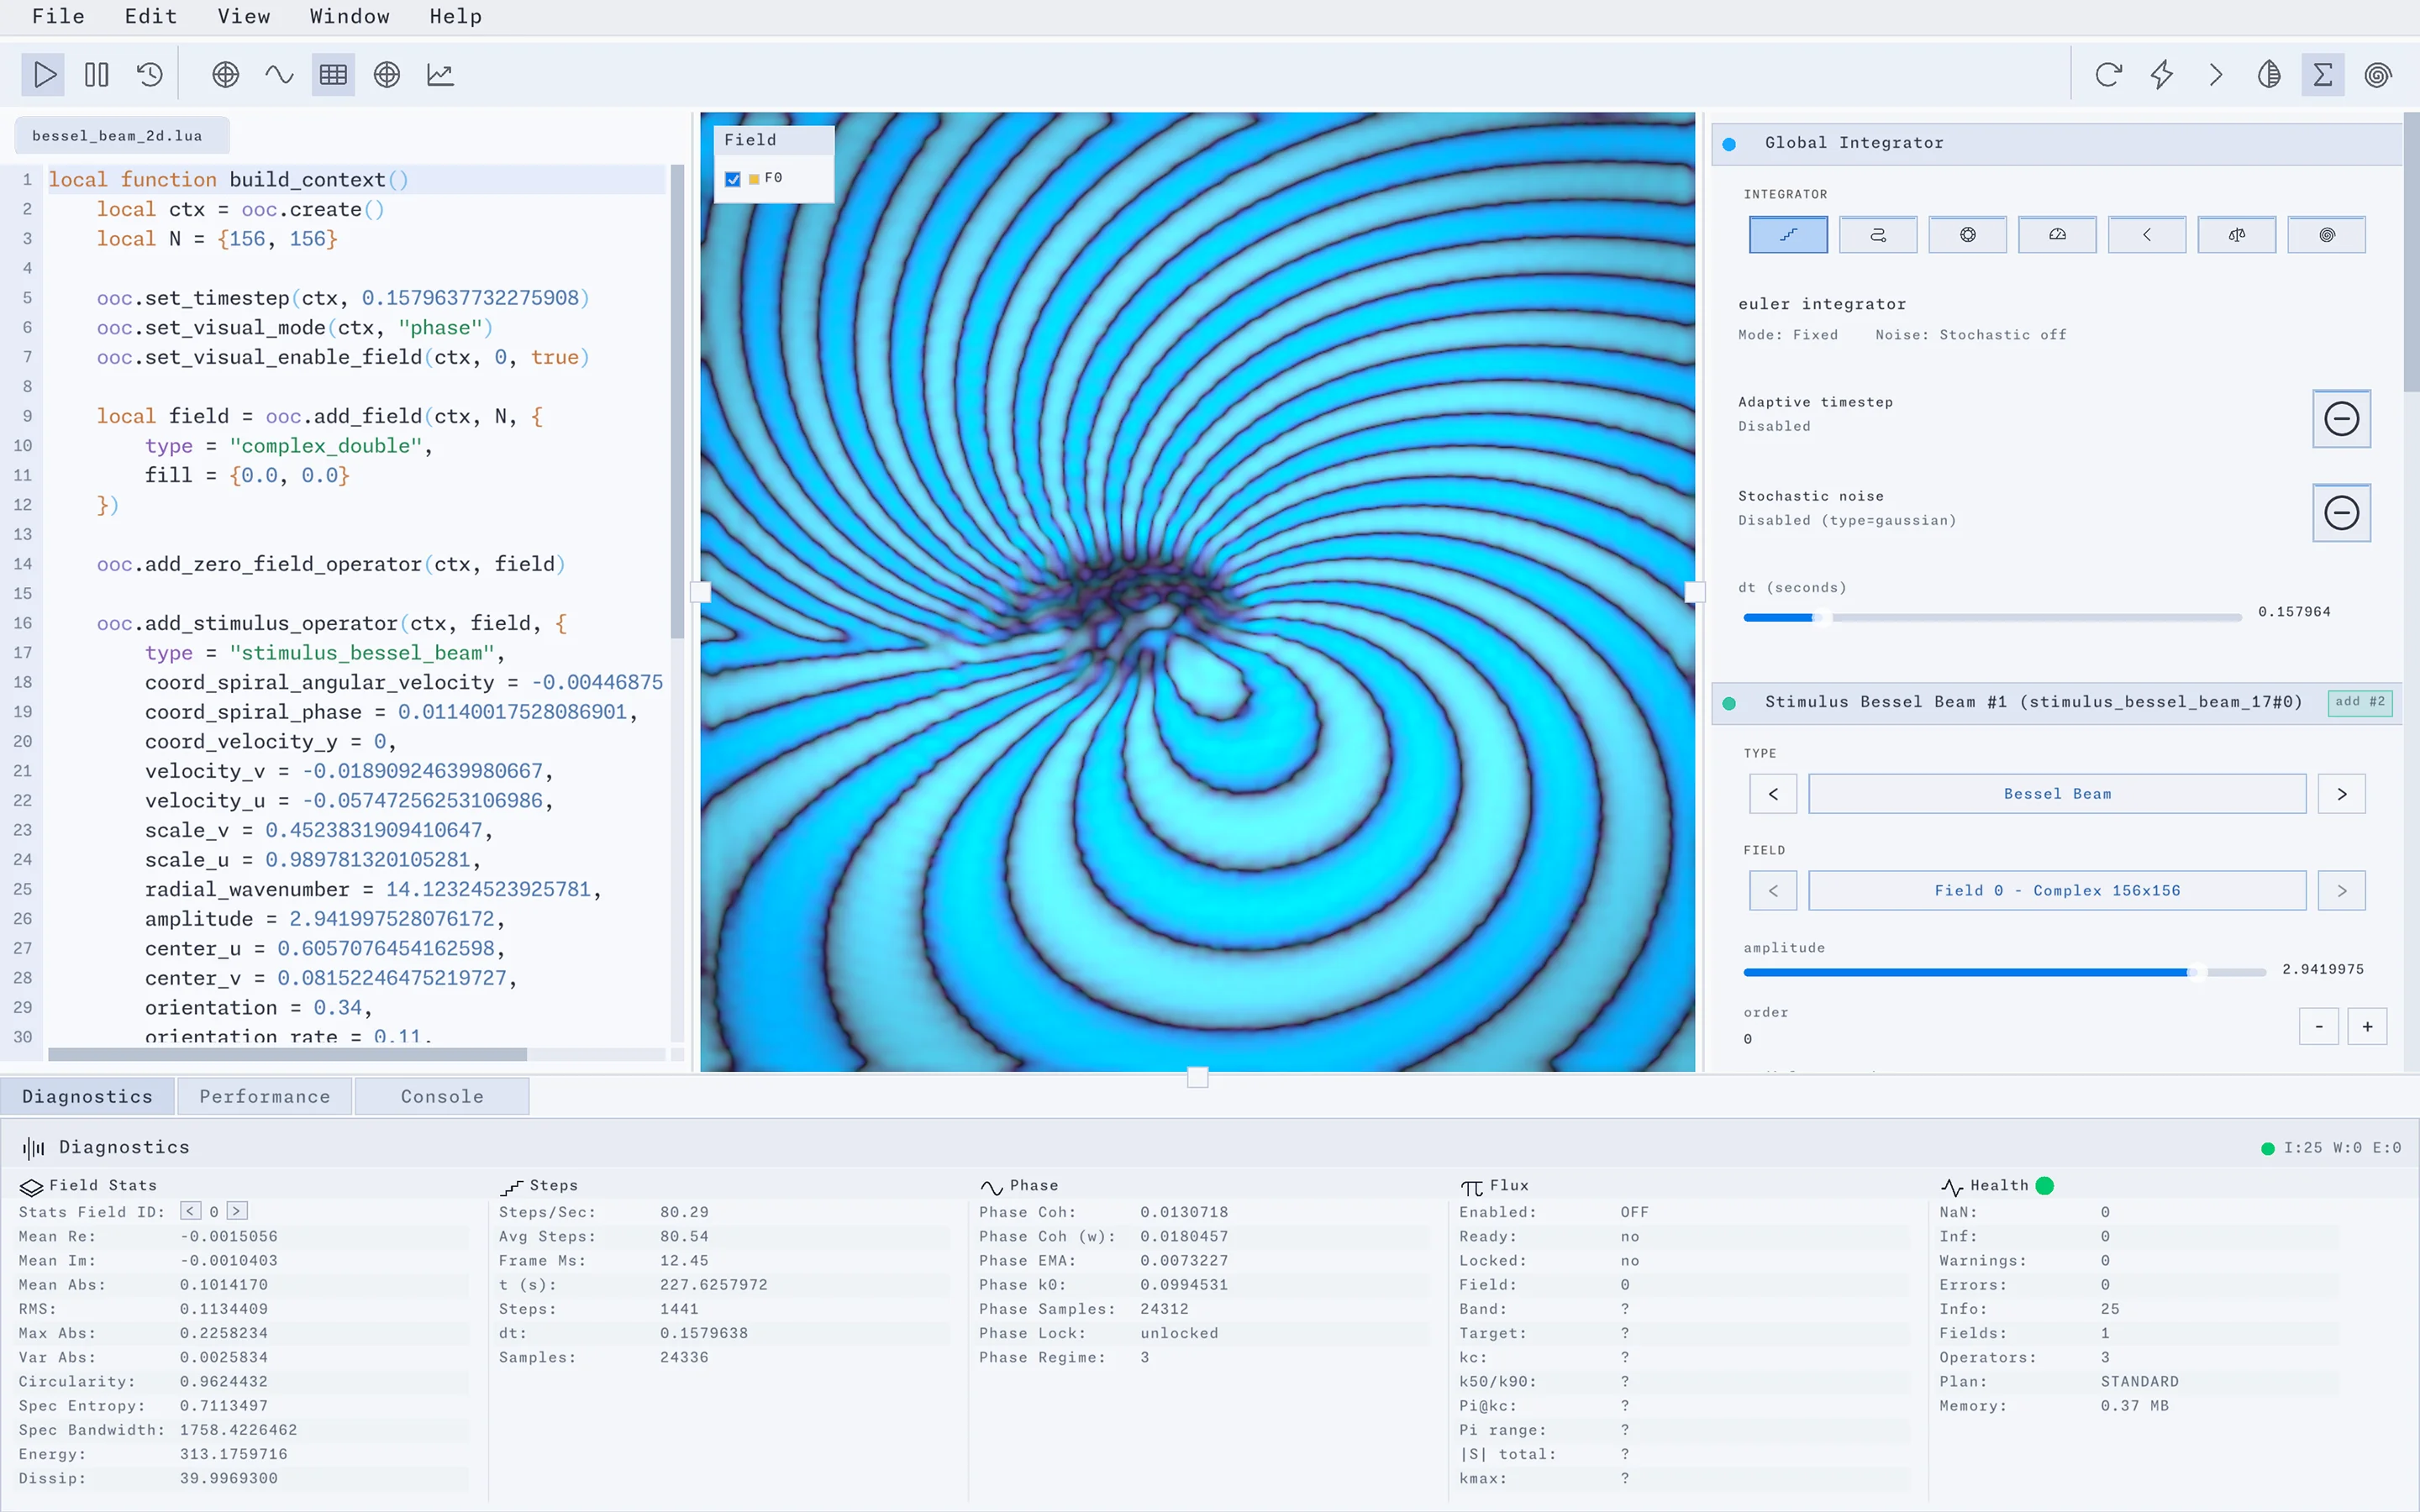Click the half-leaf icon in top-right toolbar

tap(2269, 74)
